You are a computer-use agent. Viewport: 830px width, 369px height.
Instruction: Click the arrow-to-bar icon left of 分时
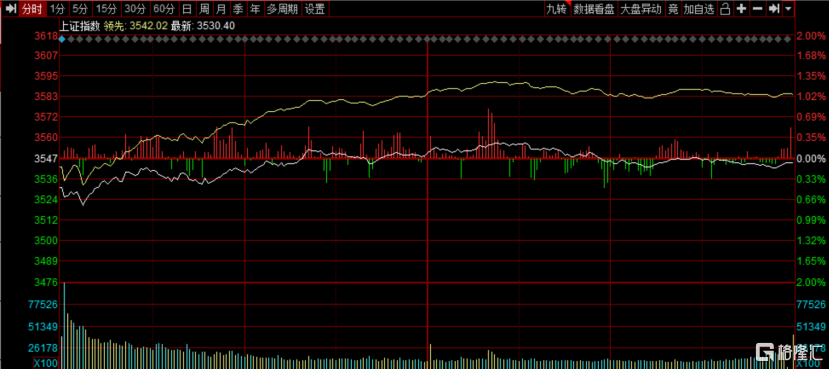[x=10, y=8]
